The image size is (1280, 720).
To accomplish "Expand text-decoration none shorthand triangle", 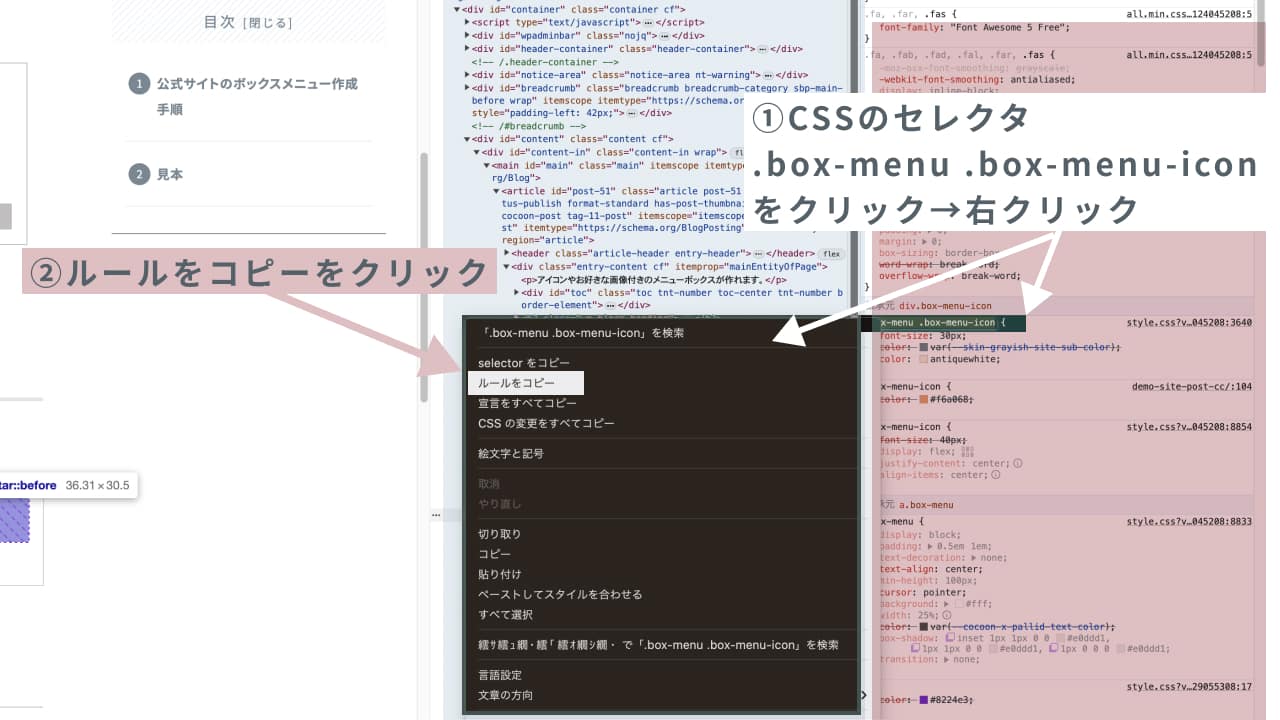I will [x=974, y=557].
